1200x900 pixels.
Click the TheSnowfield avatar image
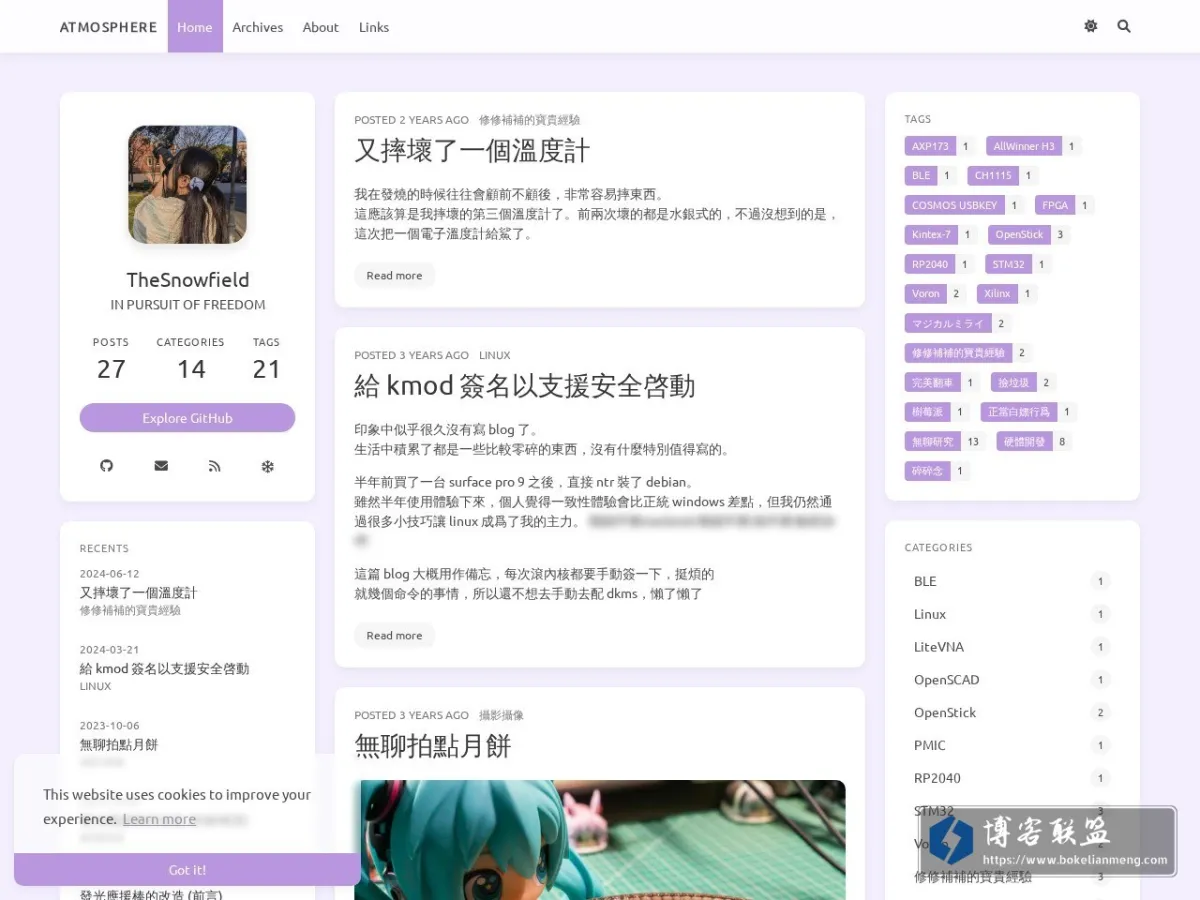187,184
